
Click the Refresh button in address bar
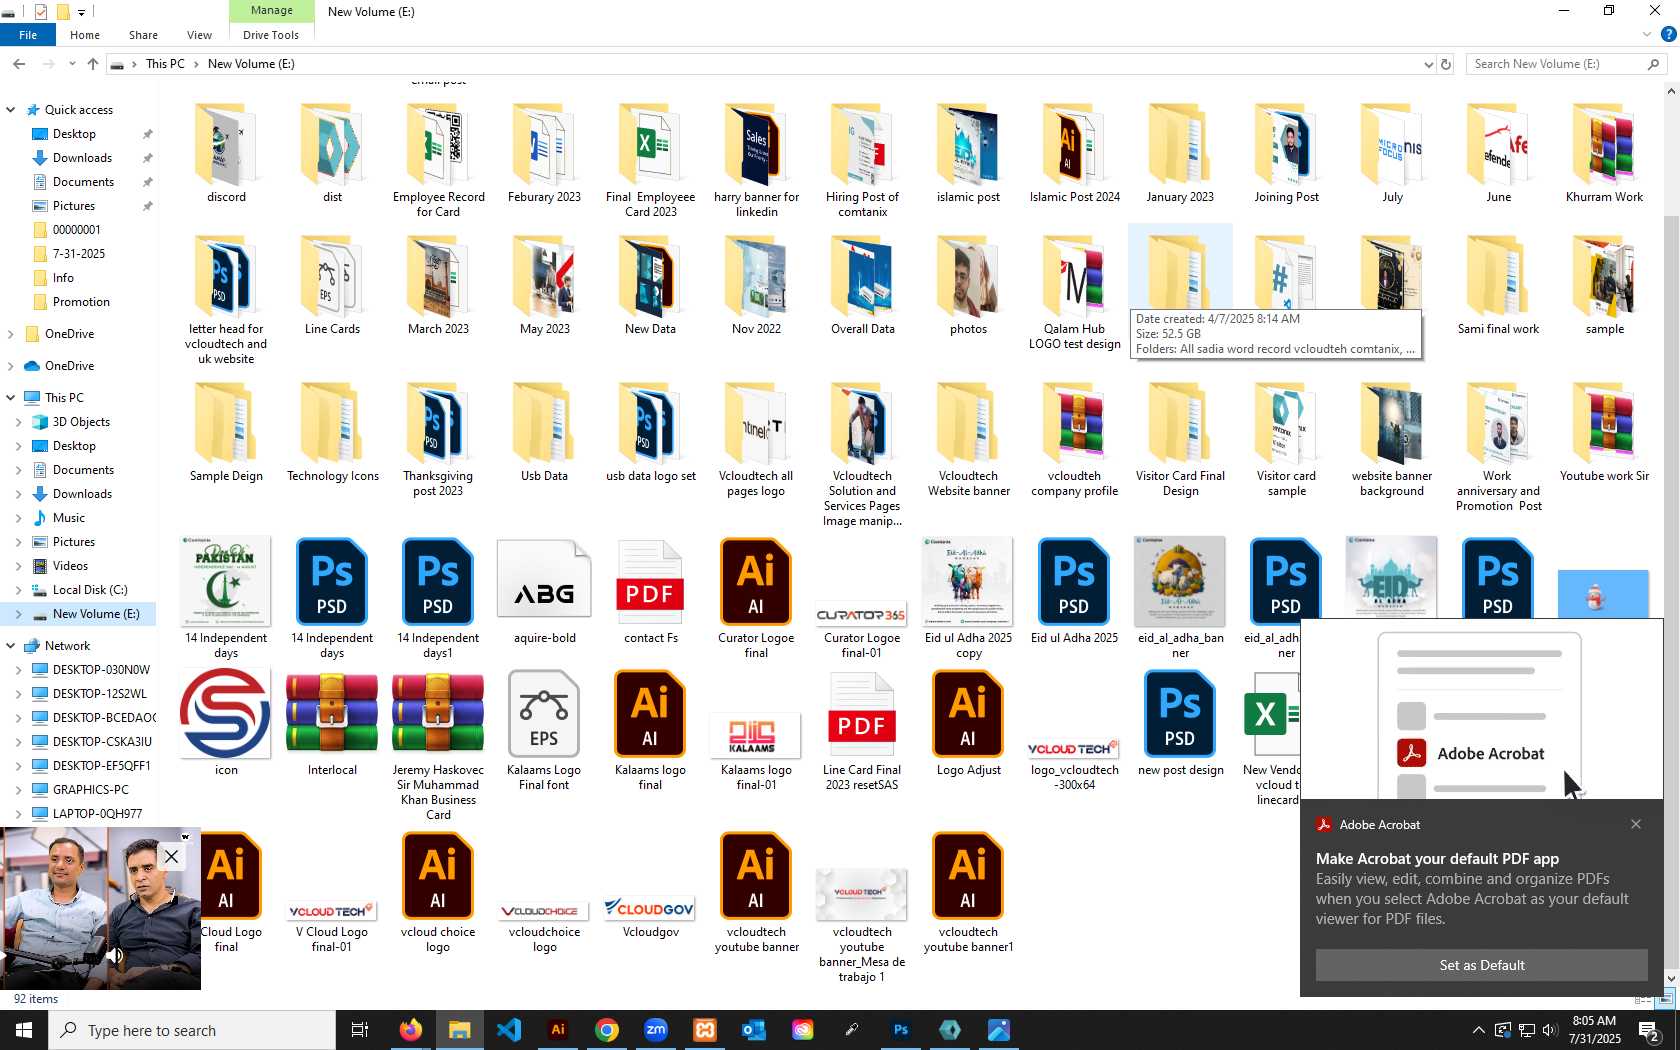1445,64
